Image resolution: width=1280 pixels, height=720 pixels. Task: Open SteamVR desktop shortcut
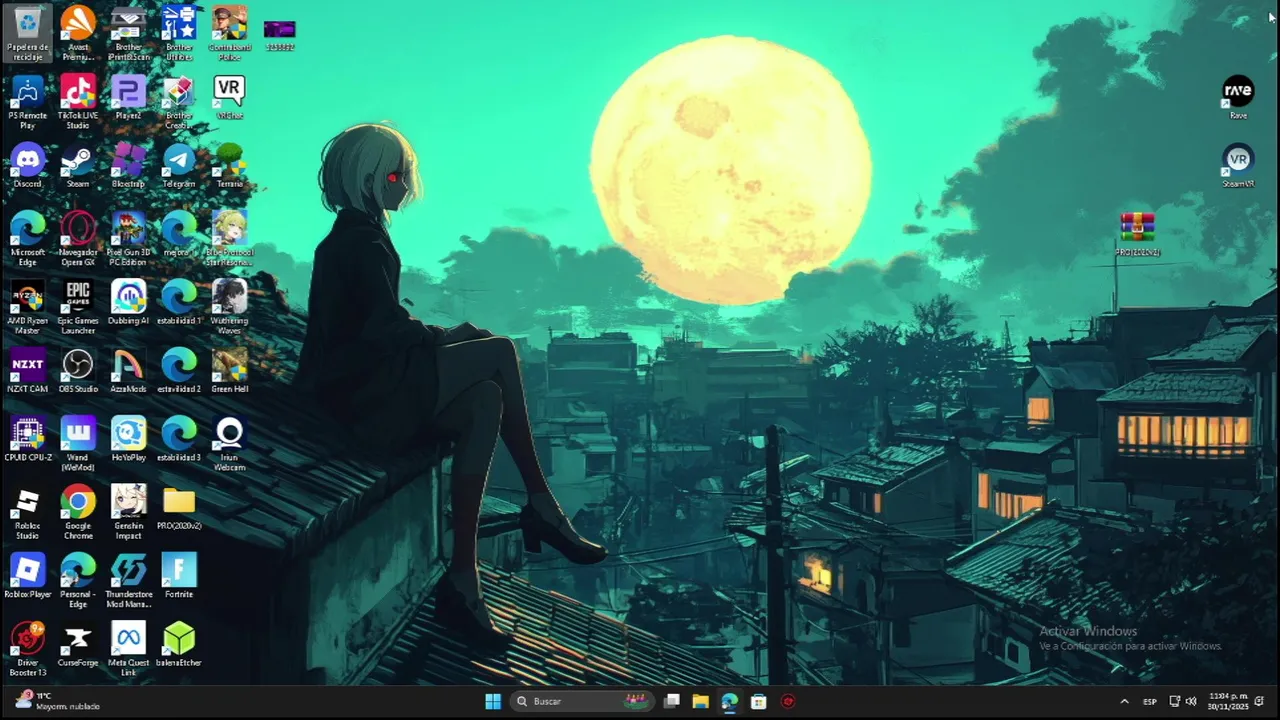point(1238,165)
